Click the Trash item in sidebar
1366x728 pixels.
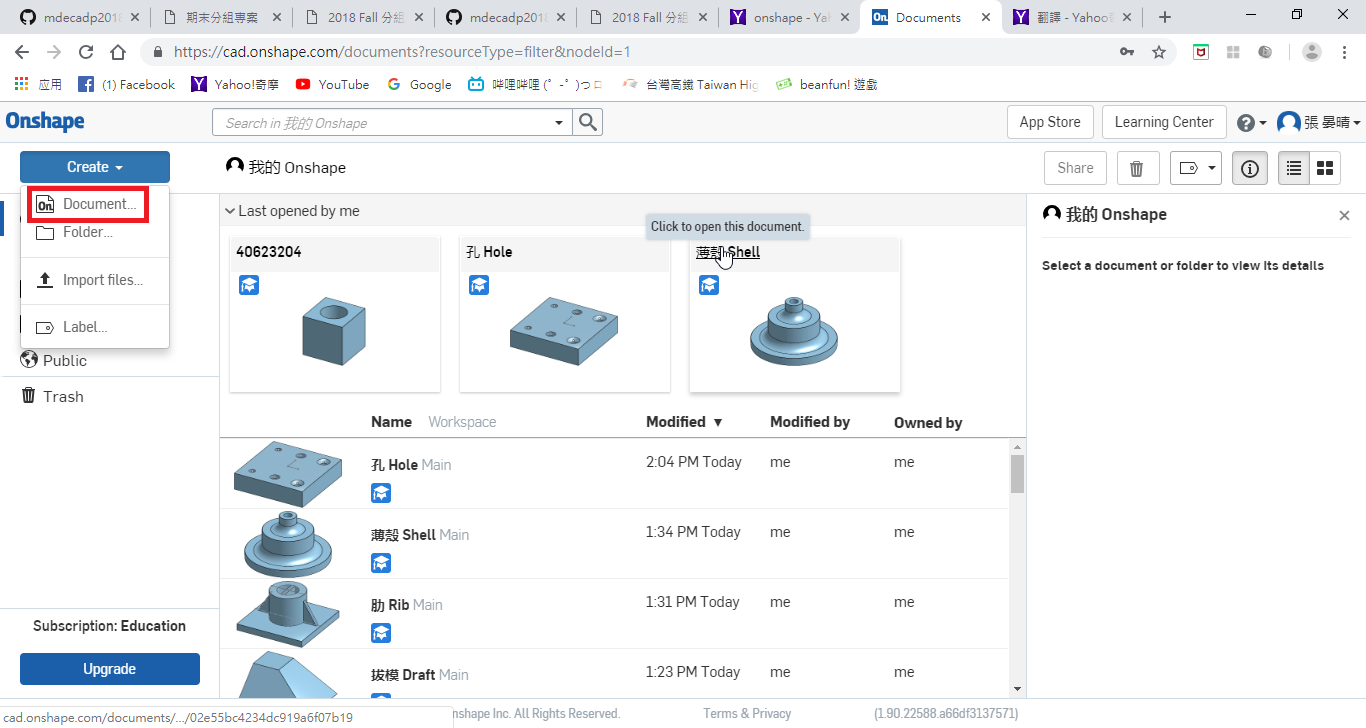pos(62,396)
